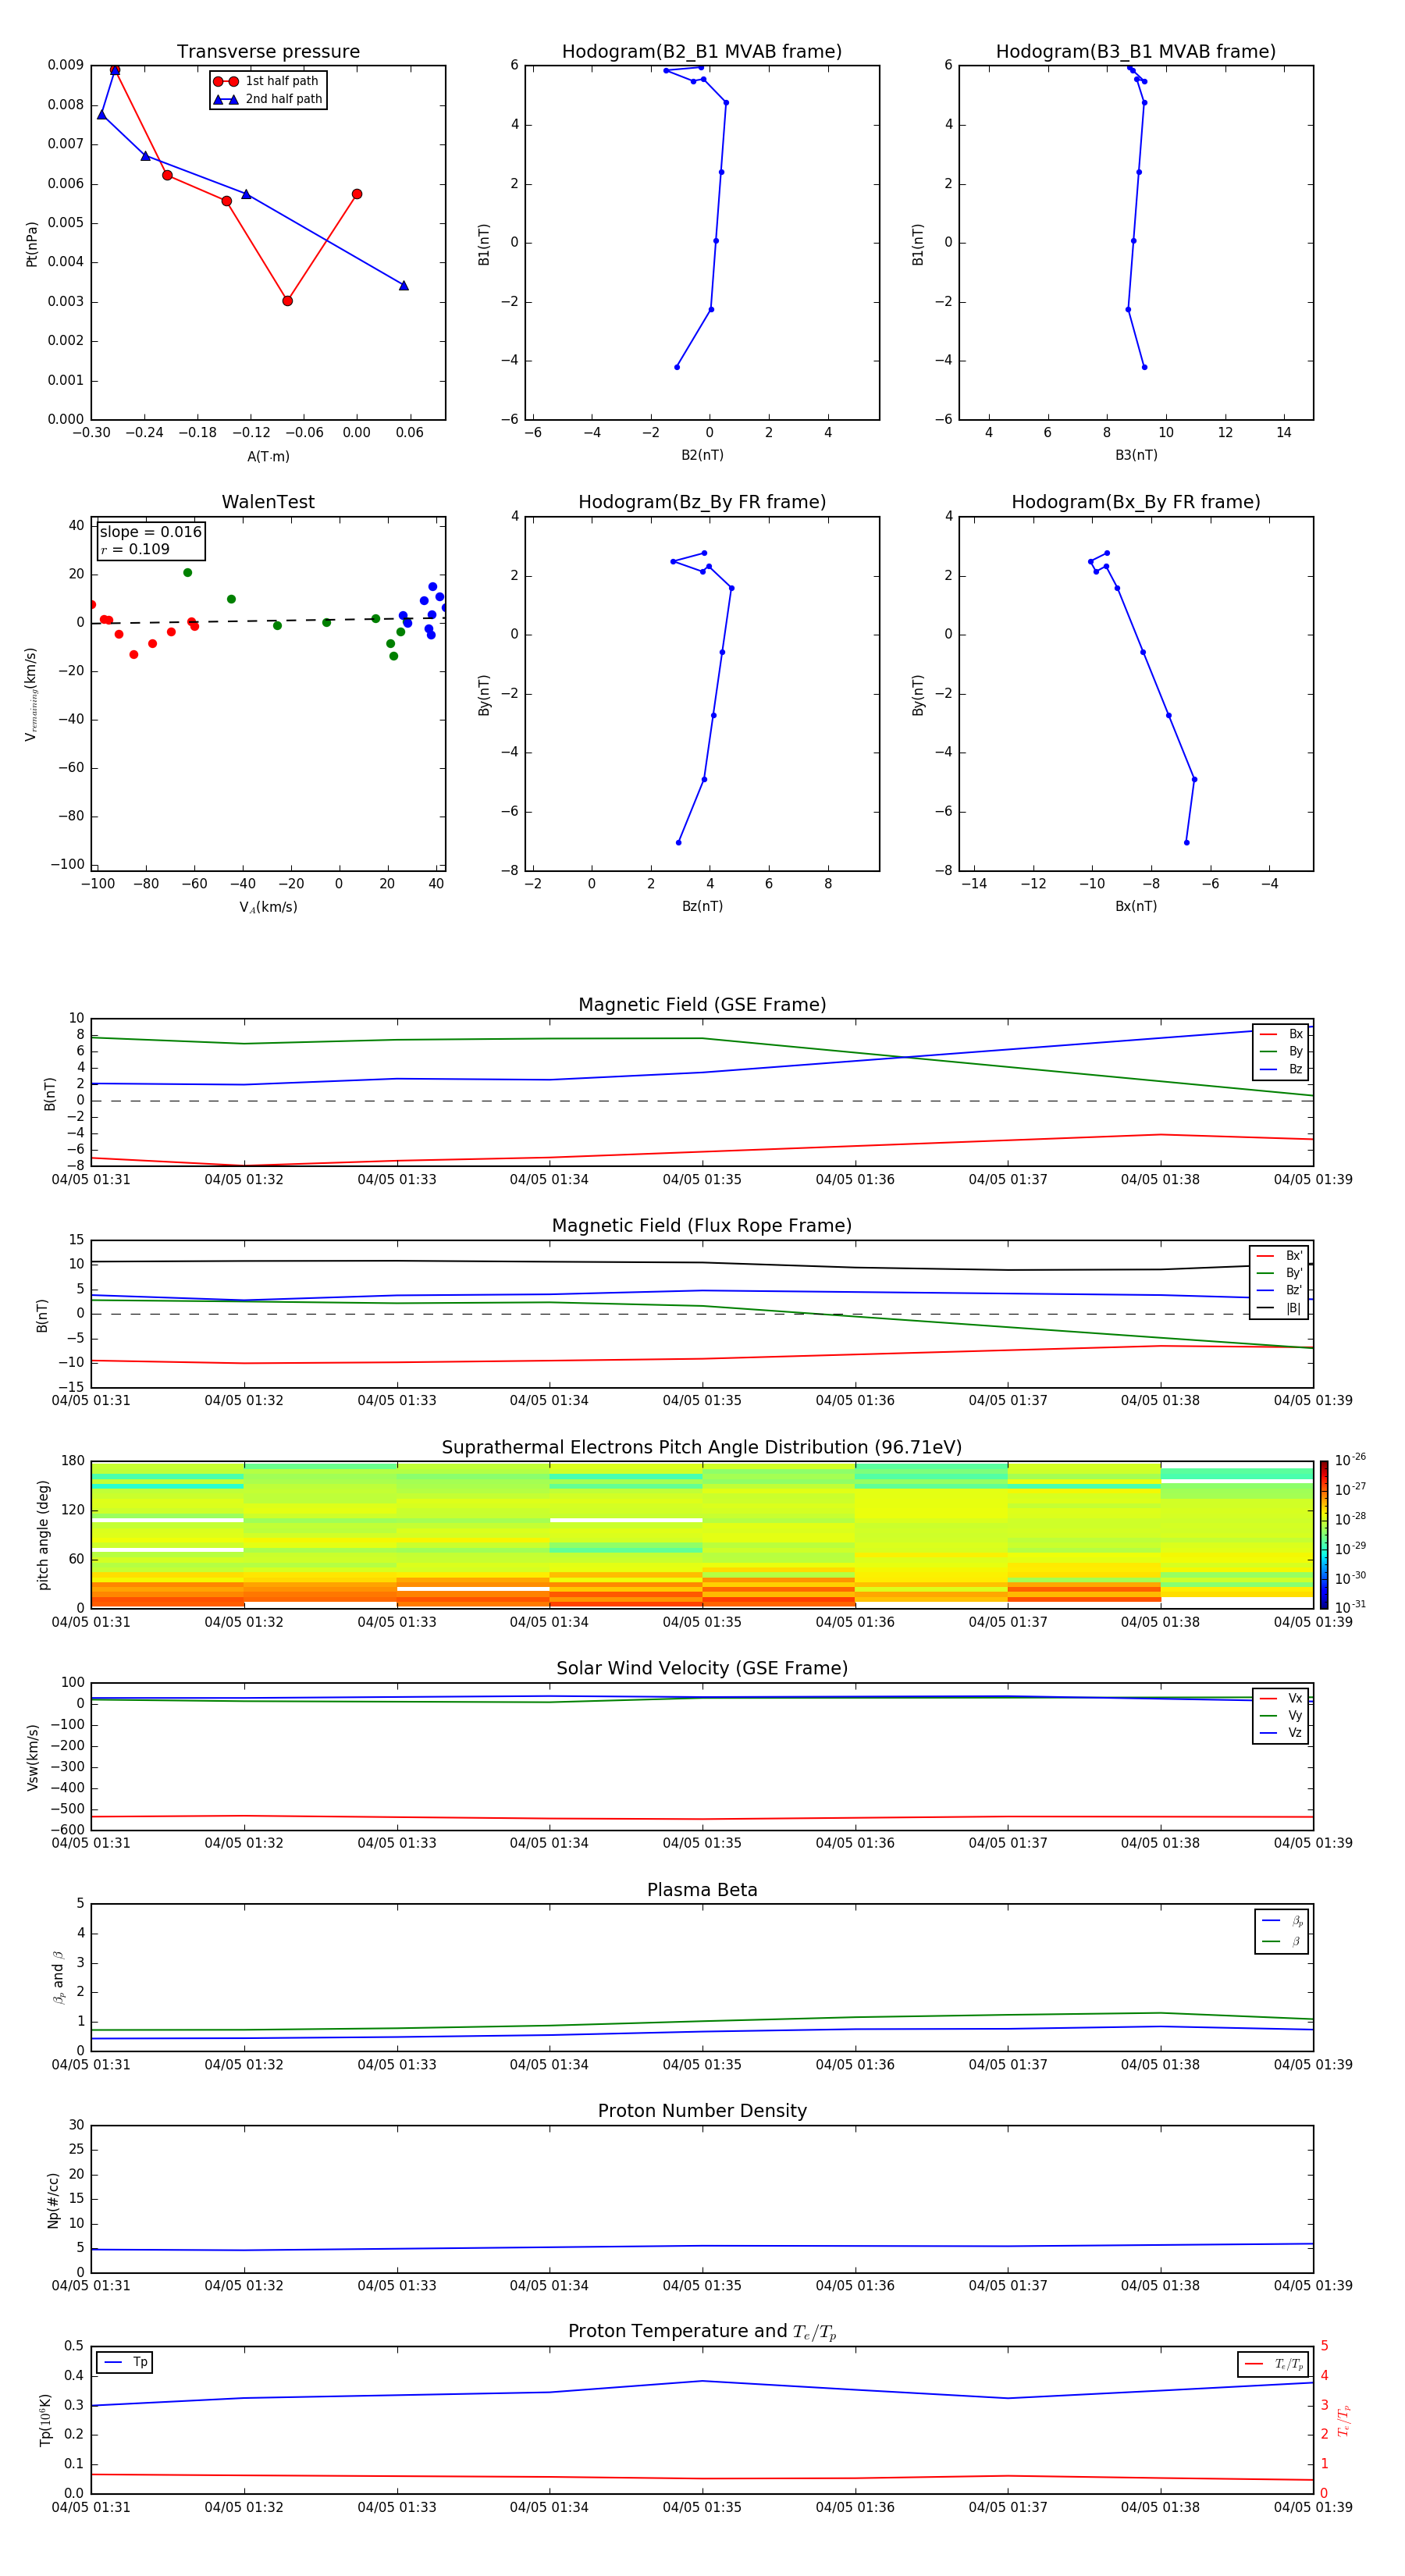The image size is (1405, 2576).
Task: Click the "r = 0.109" annotation
Action: coord(135,549)
